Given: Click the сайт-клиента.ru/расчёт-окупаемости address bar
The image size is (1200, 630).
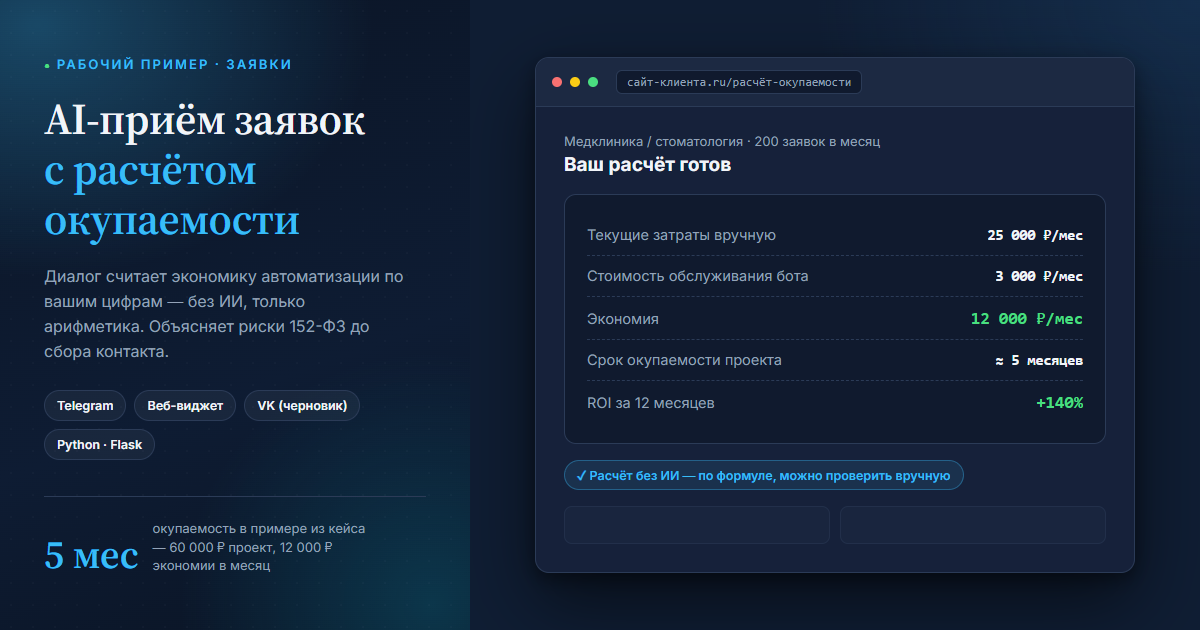Looking at the screenshot, I should (739, 82).
